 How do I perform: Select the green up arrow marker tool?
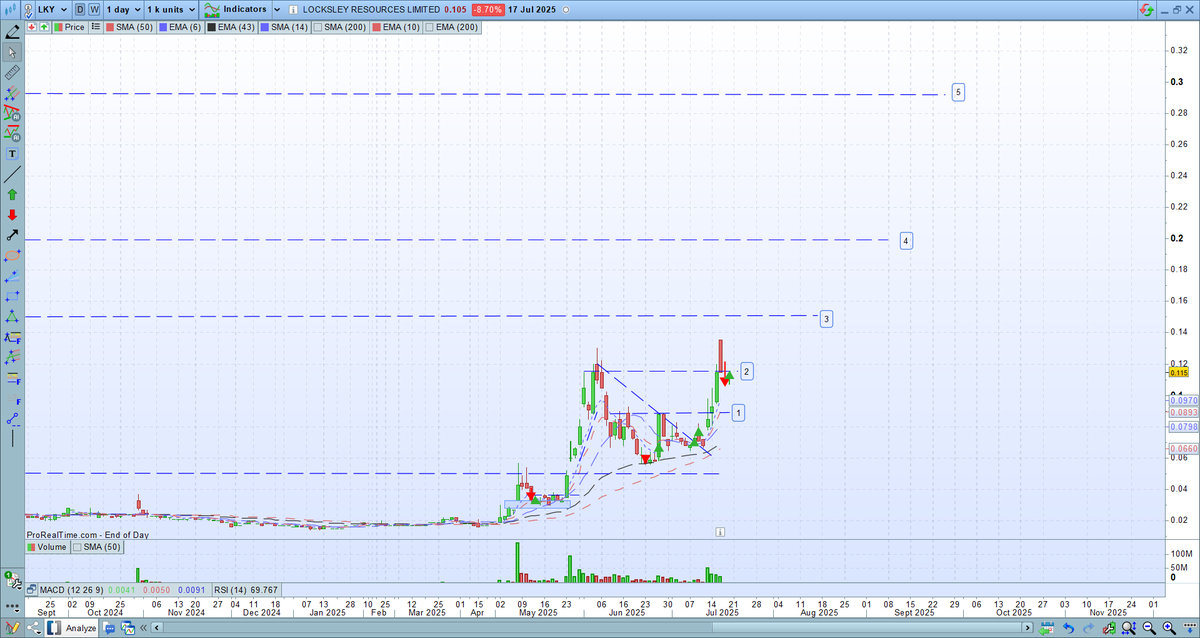point(12,194)
